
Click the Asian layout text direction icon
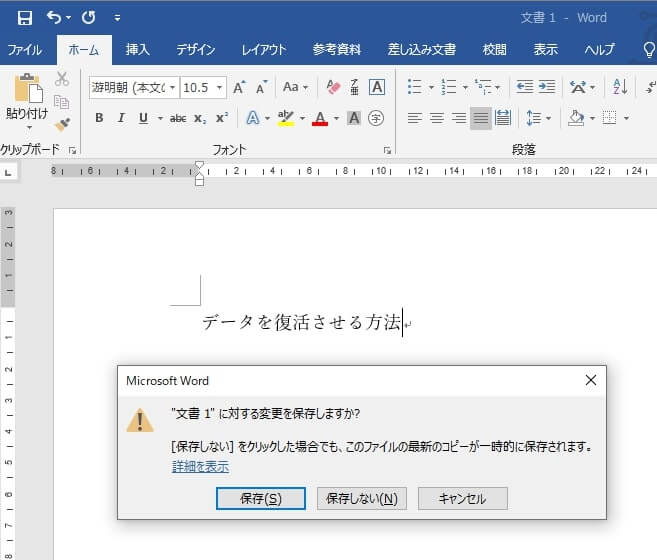[578, 87]
